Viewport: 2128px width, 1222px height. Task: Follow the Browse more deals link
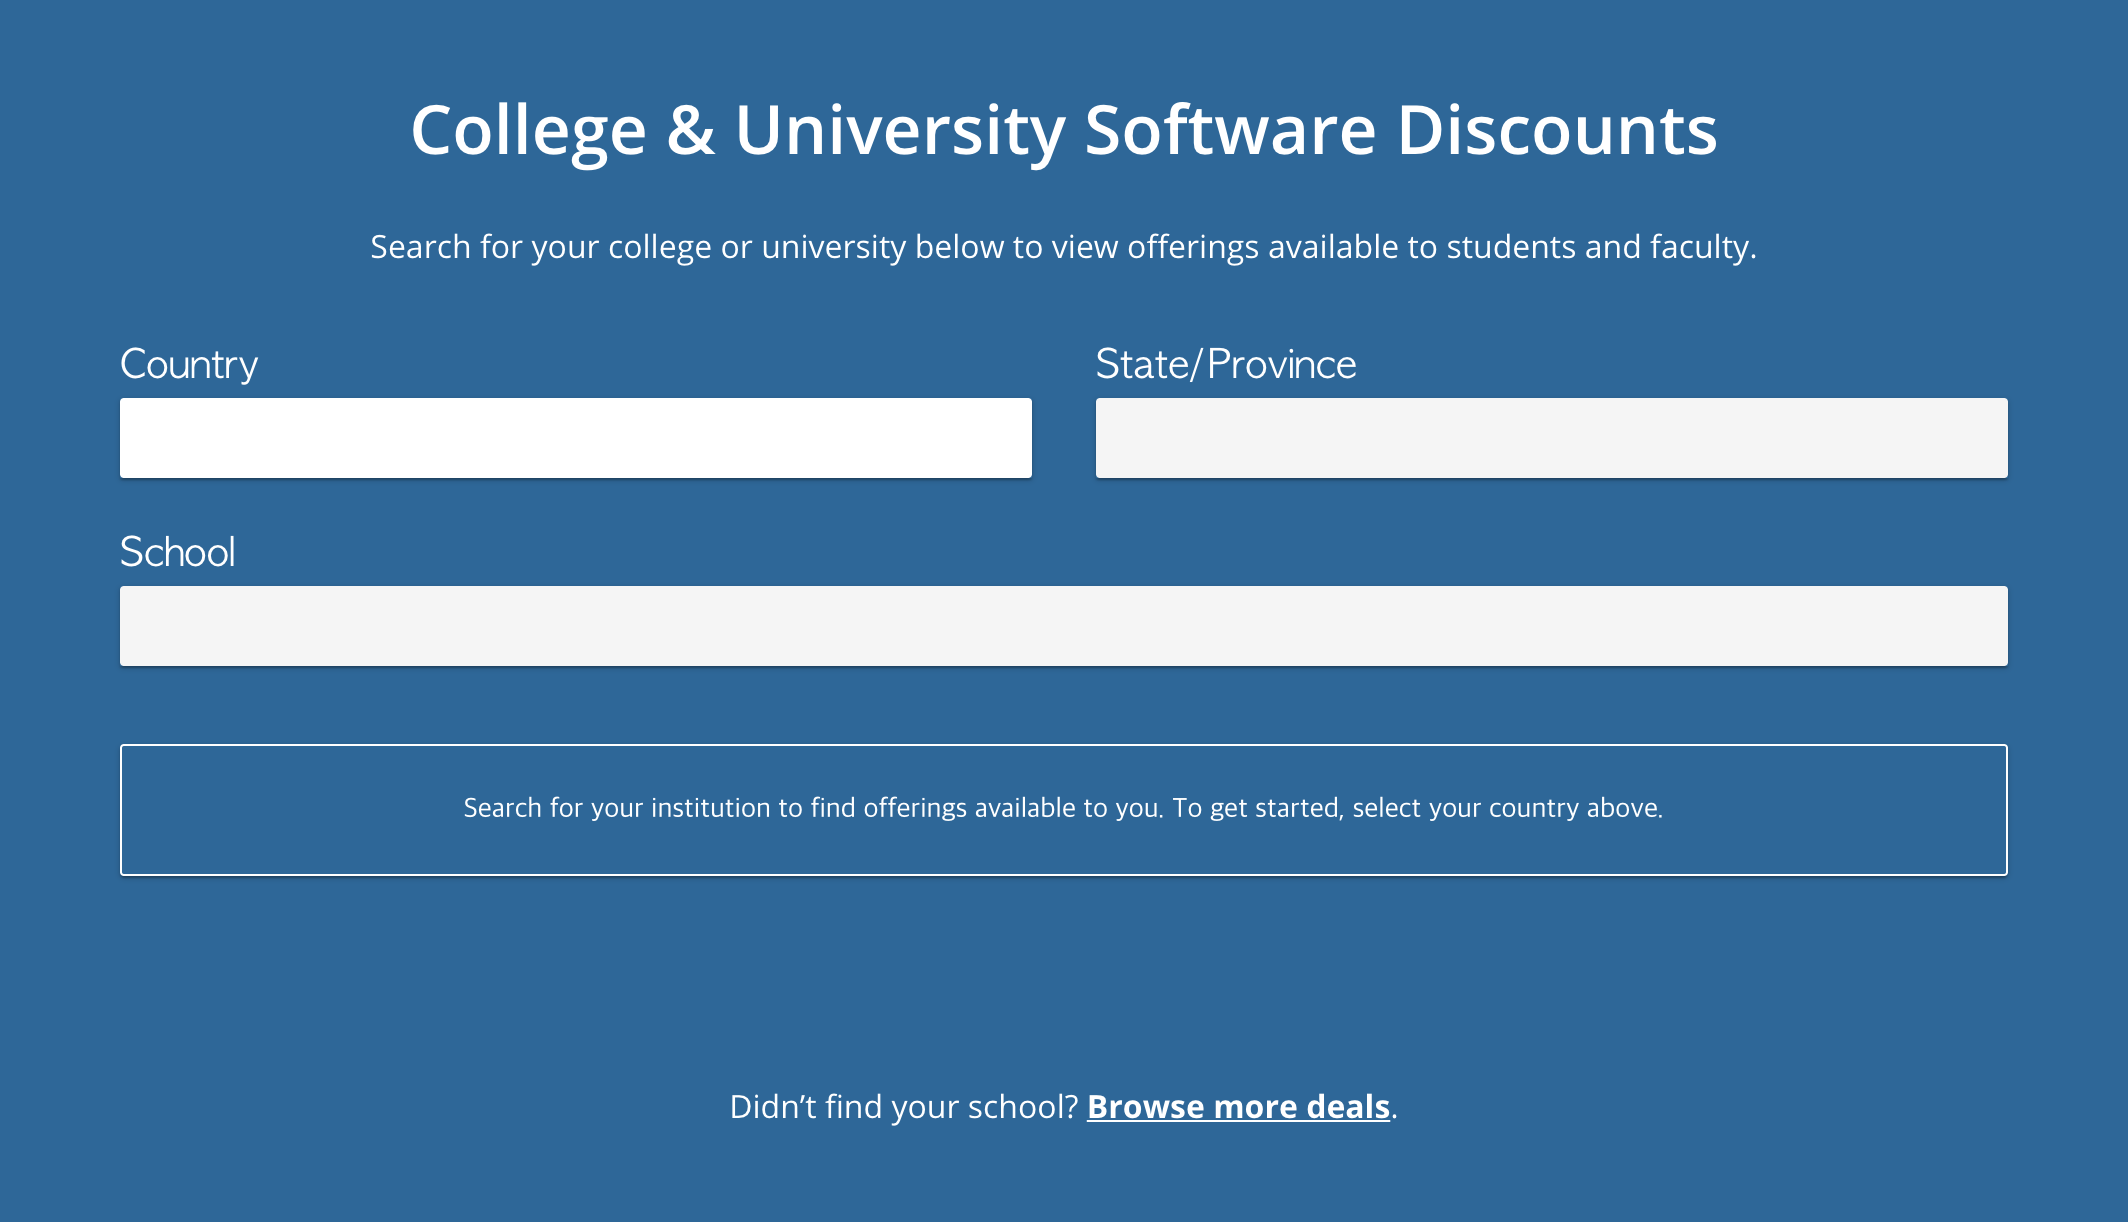1238,1107
